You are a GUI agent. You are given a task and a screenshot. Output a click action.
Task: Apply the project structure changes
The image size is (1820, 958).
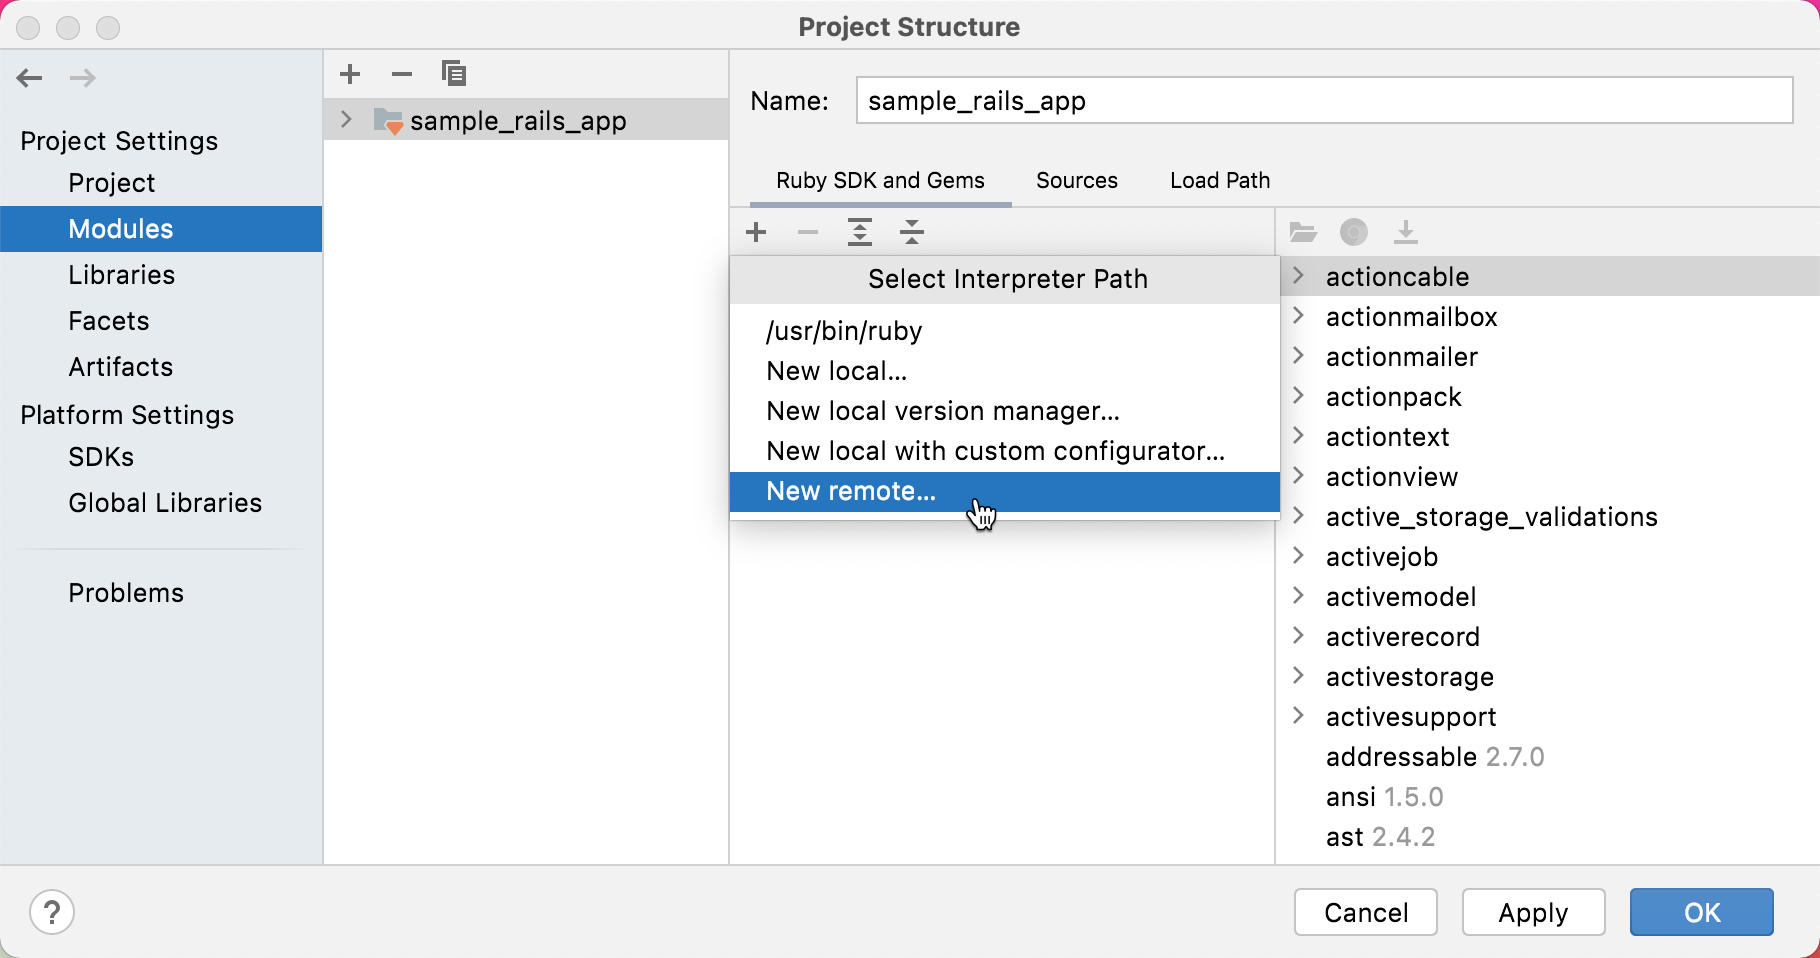[1533, 912]
